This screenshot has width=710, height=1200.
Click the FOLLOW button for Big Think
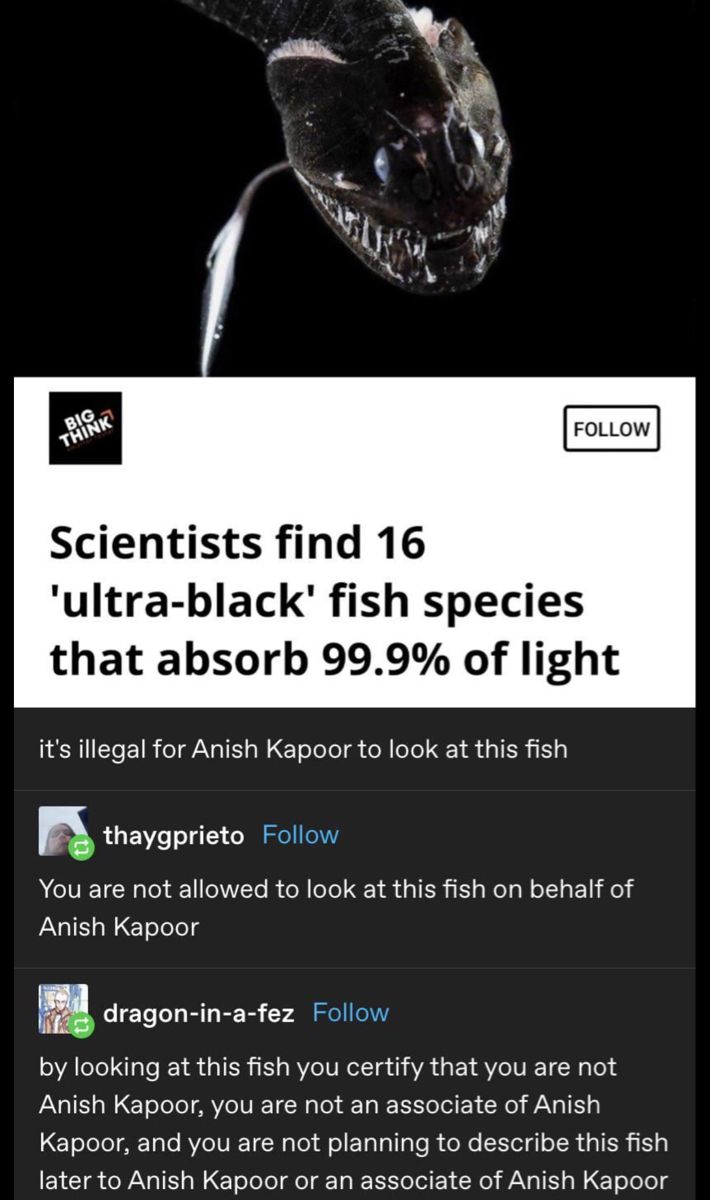coord(611,428)
